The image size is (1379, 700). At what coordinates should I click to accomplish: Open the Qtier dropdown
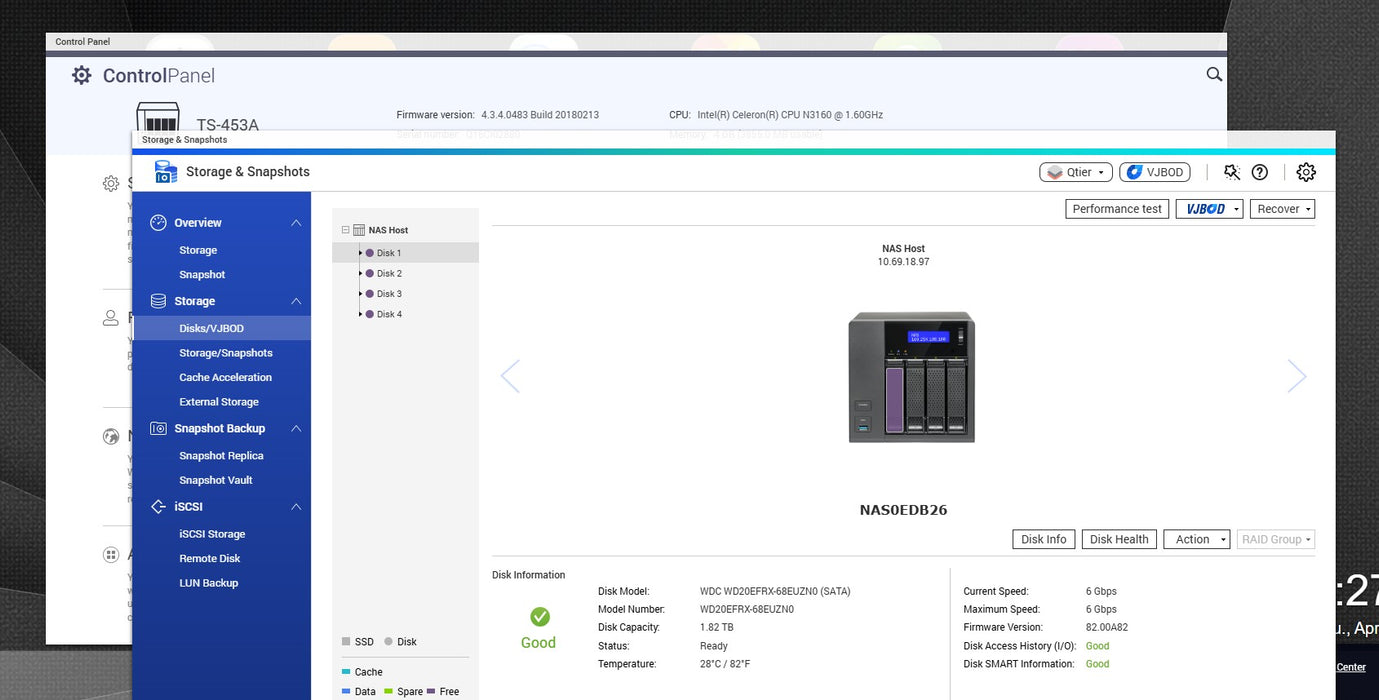(1076, 172)
